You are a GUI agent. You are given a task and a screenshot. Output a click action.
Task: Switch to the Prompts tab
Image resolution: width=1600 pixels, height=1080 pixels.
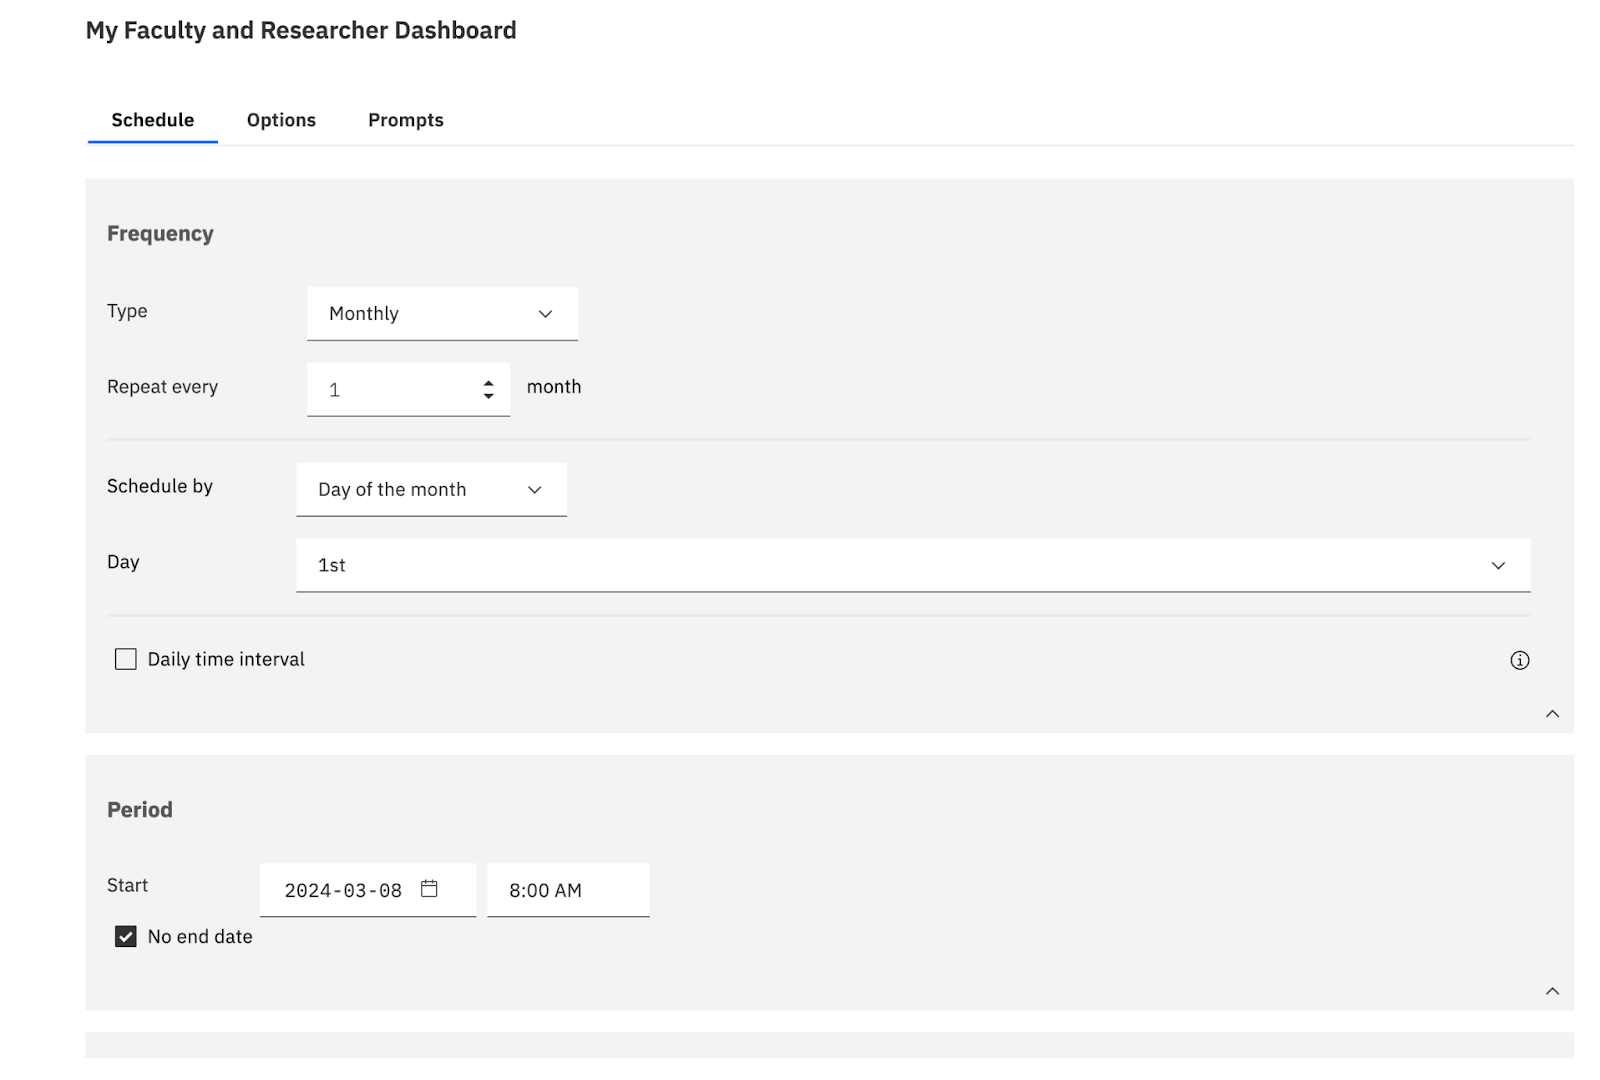pyautogui.click(x=405, y=120)
